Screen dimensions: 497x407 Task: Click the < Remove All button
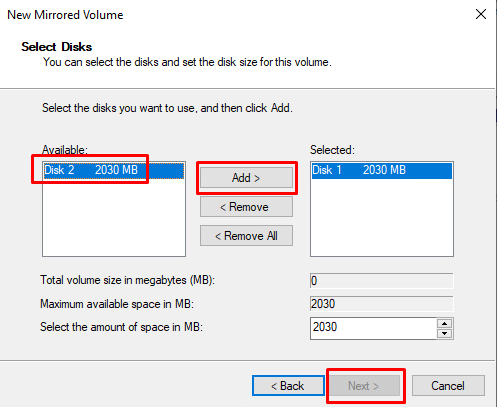(246, 236)
